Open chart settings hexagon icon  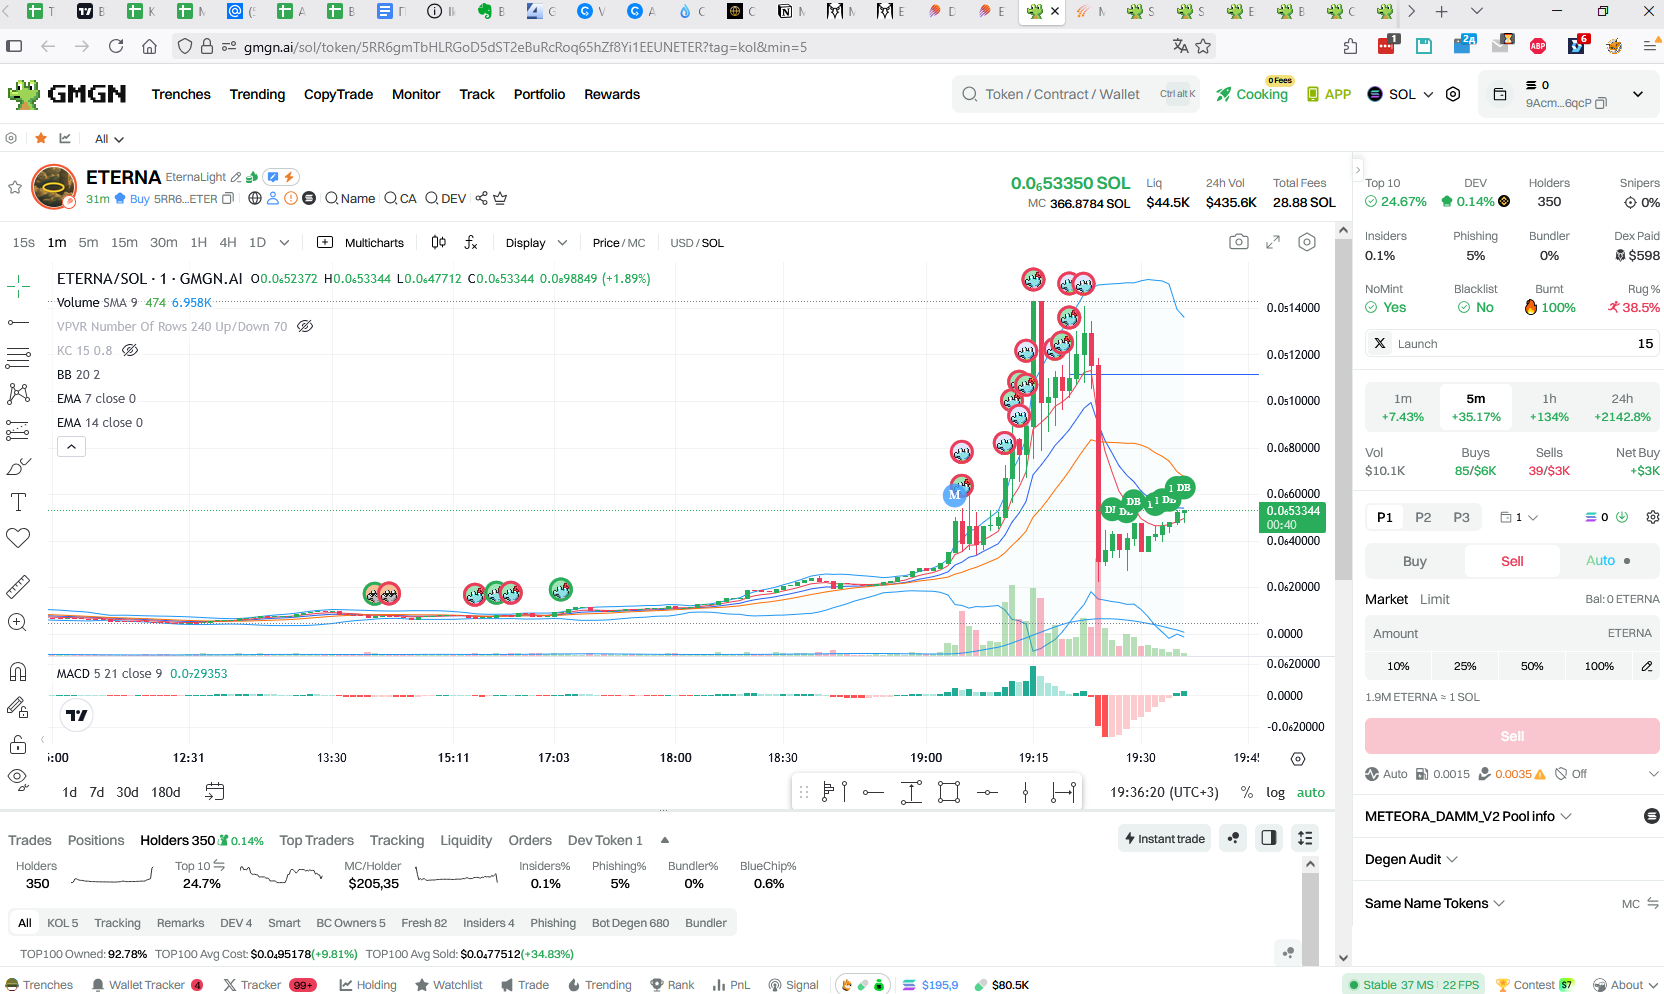click(x=1307, y=242)
